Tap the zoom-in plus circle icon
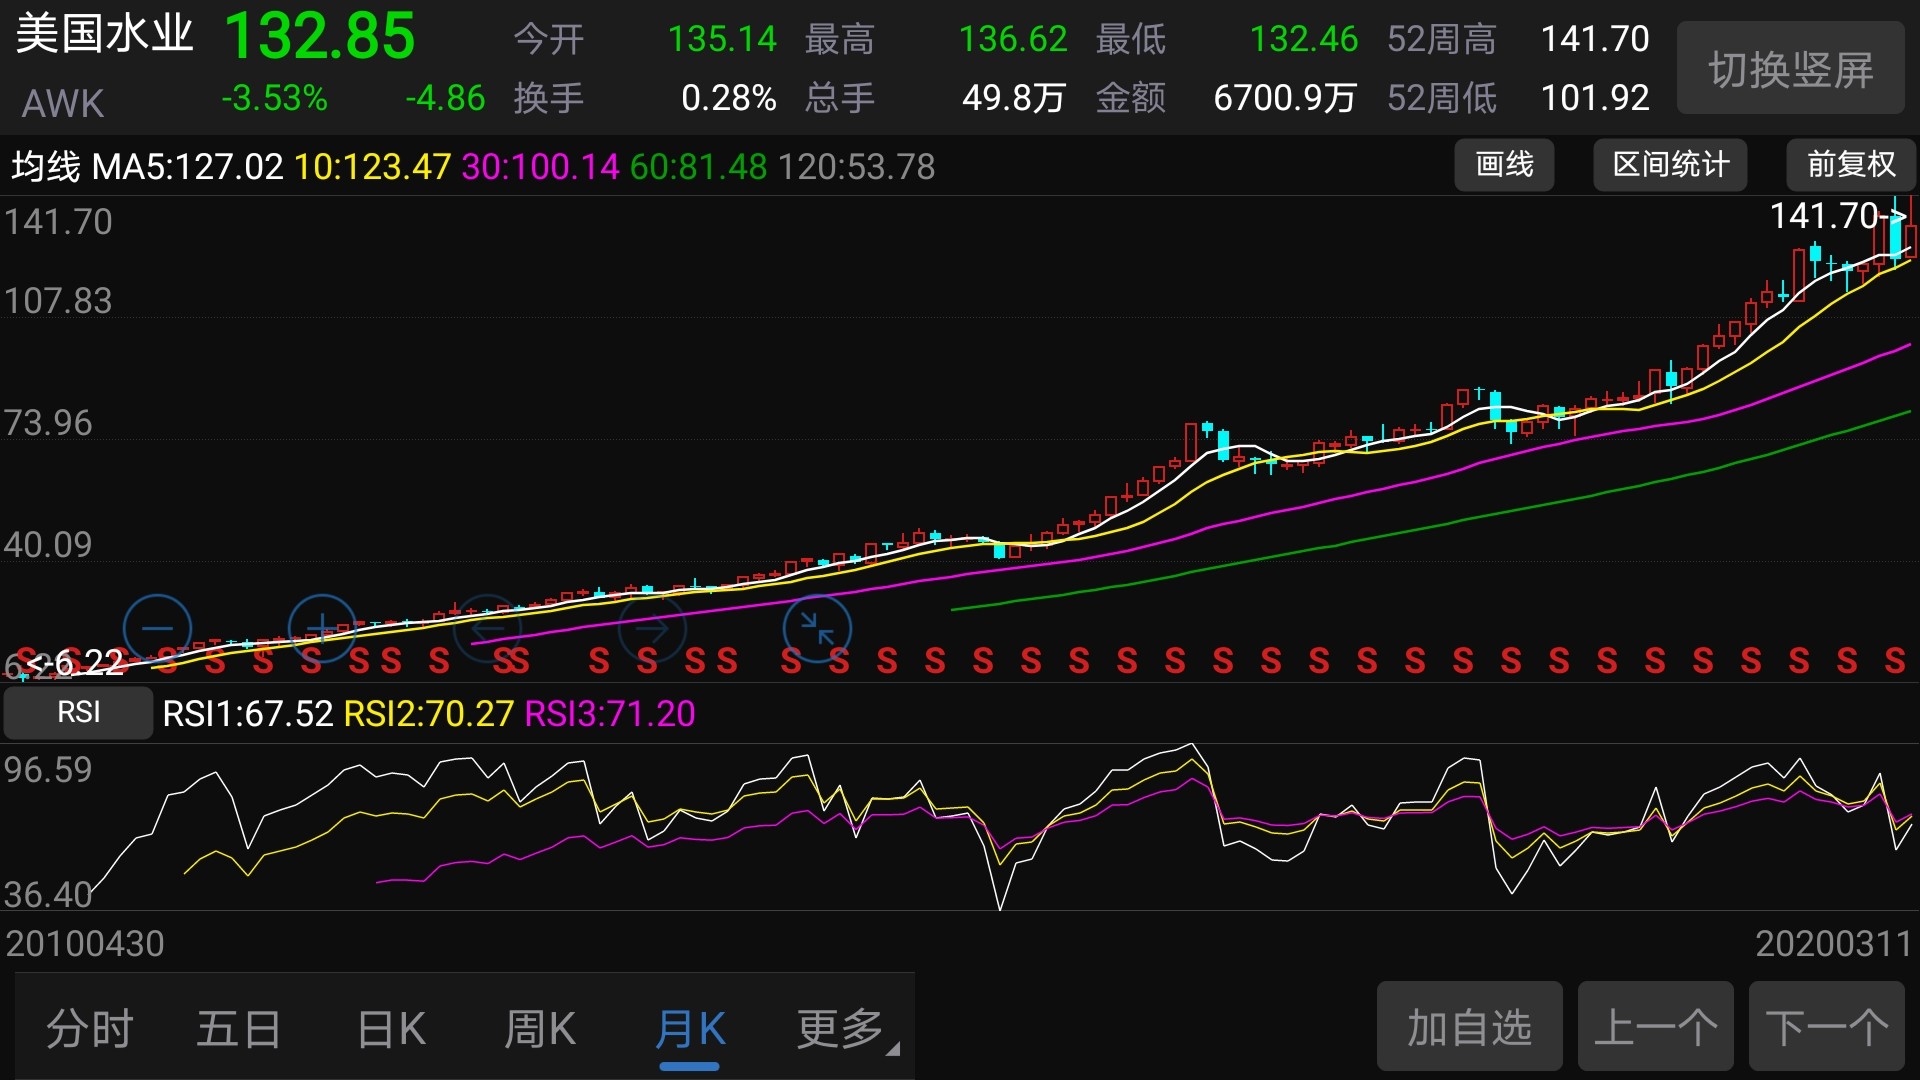The width and height of the screenshot is (1920, 1080). point(322,628)
